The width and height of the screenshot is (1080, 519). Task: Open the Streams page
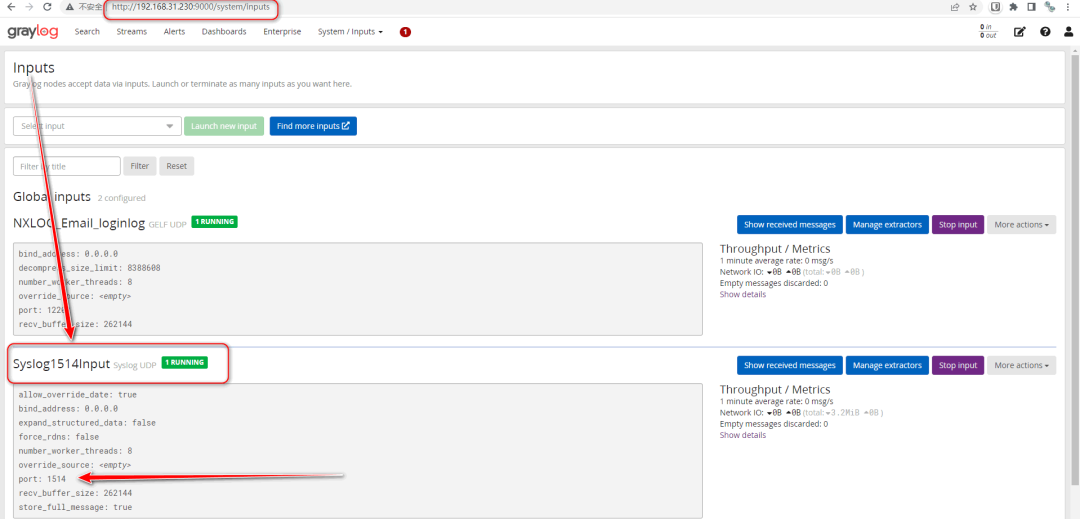(132, 32)
